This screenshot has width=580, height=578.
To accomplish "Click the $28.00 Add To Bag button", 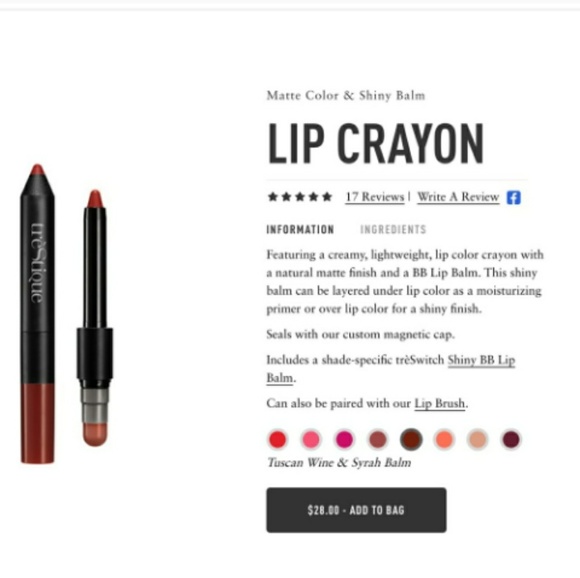I will [x=356, y=510].
